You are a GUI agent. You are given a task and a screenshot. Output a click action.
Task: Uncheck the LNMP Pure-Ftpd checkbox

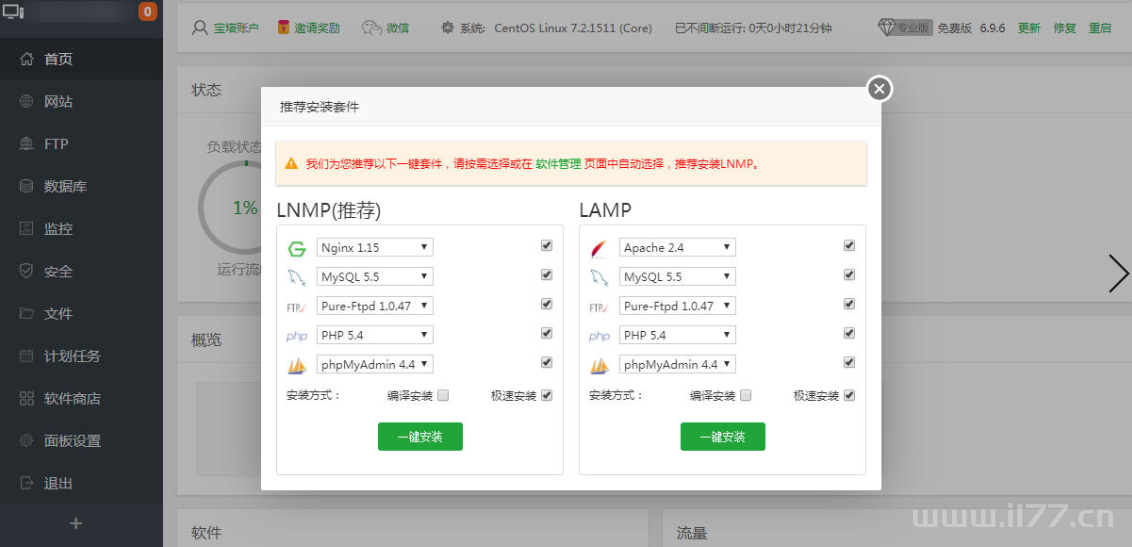[547, 304]
